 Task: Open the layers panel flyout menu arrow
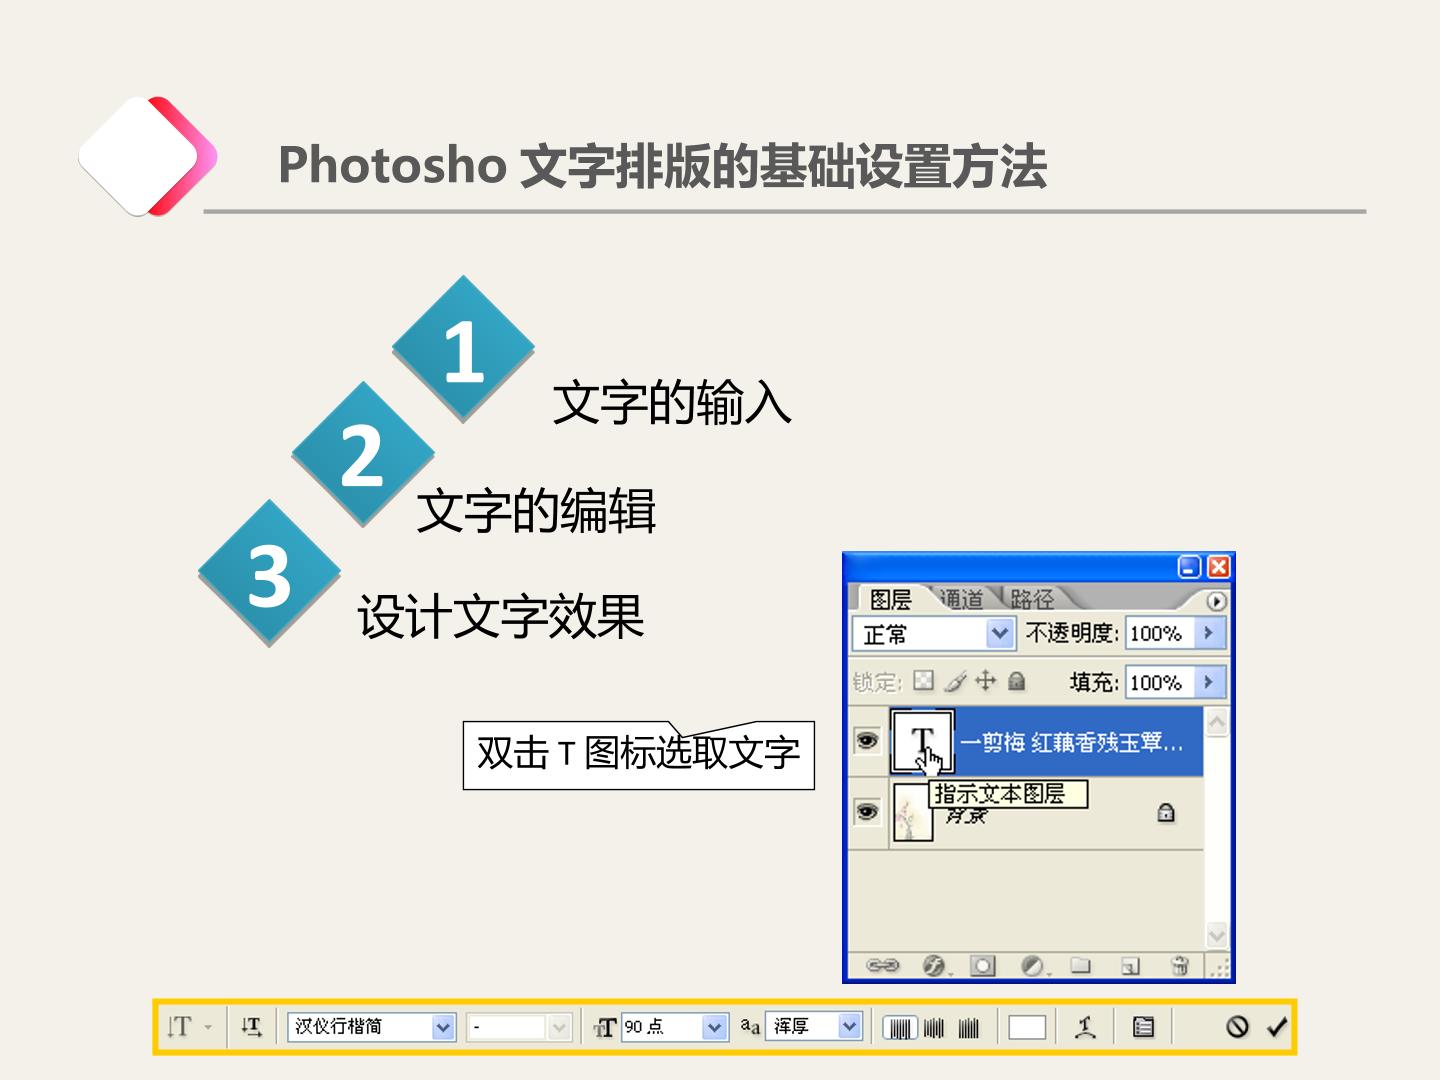(x=1215, y=601)
